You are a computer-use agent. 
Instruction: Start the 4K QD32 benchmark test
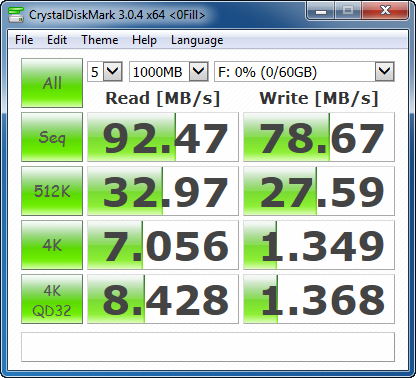tap(52, 299)
